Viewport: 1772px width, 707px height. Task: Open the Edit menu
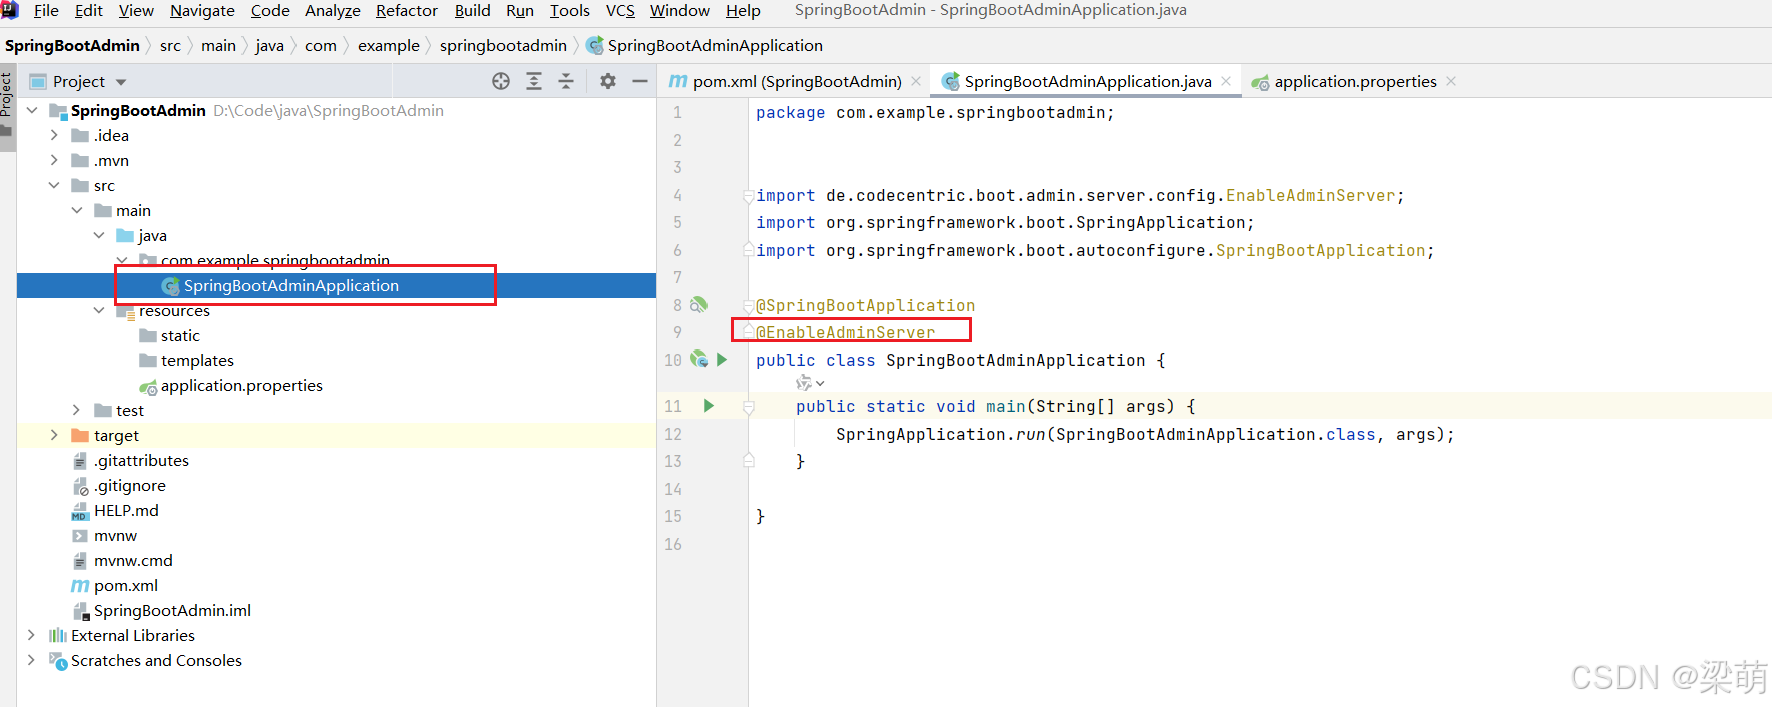point(88,10)
